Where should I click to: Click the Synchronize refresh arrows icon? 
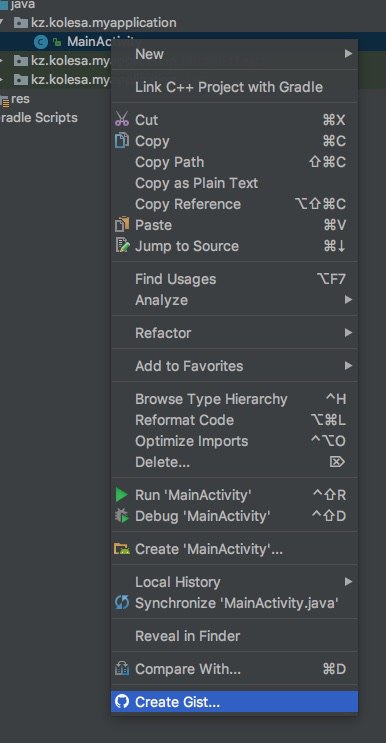122,603
